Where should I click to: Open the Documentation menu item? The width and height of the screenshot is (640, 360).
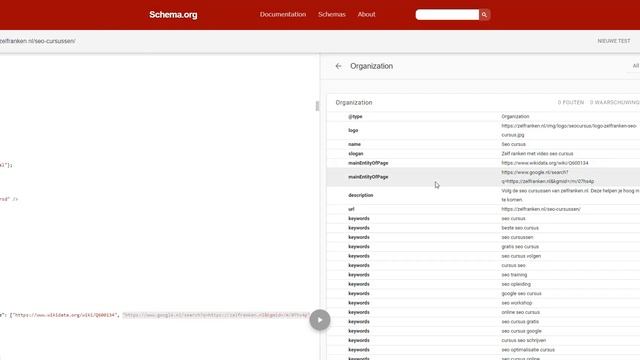283,14
